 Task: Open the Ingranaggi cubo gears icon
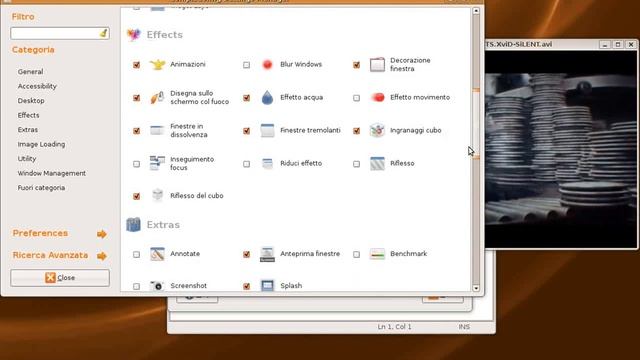pos(377,131)
